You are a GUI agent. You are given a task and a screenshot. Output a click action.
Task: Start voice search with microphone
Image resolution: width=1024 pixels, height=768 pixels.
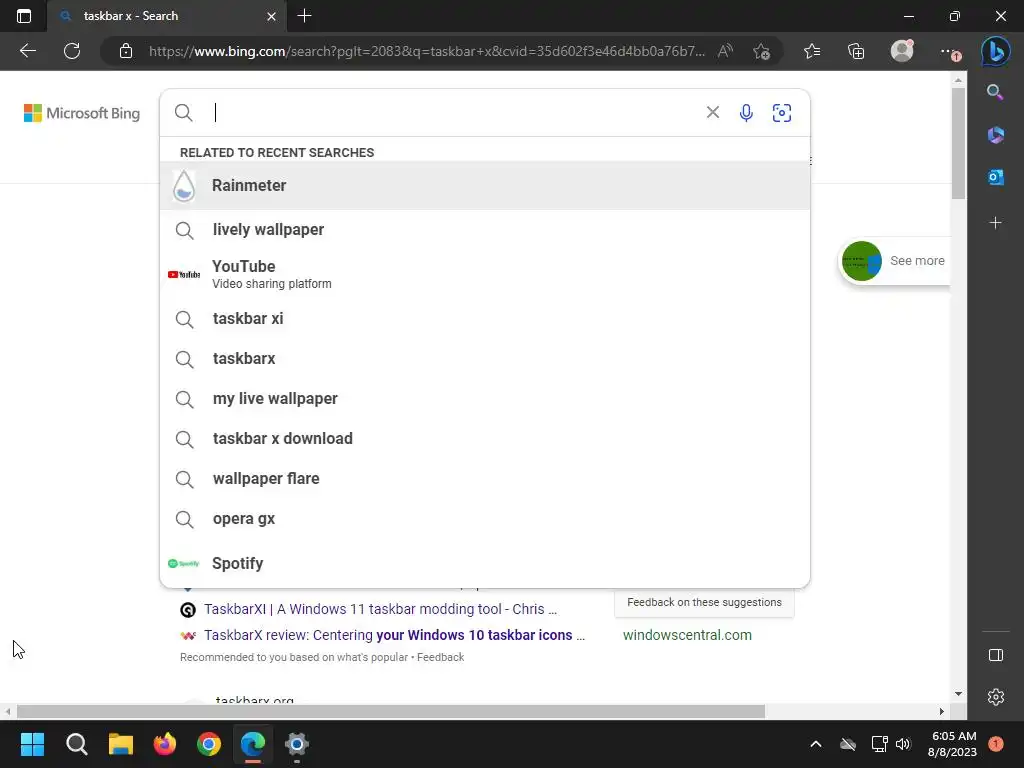tap(746, 113)
